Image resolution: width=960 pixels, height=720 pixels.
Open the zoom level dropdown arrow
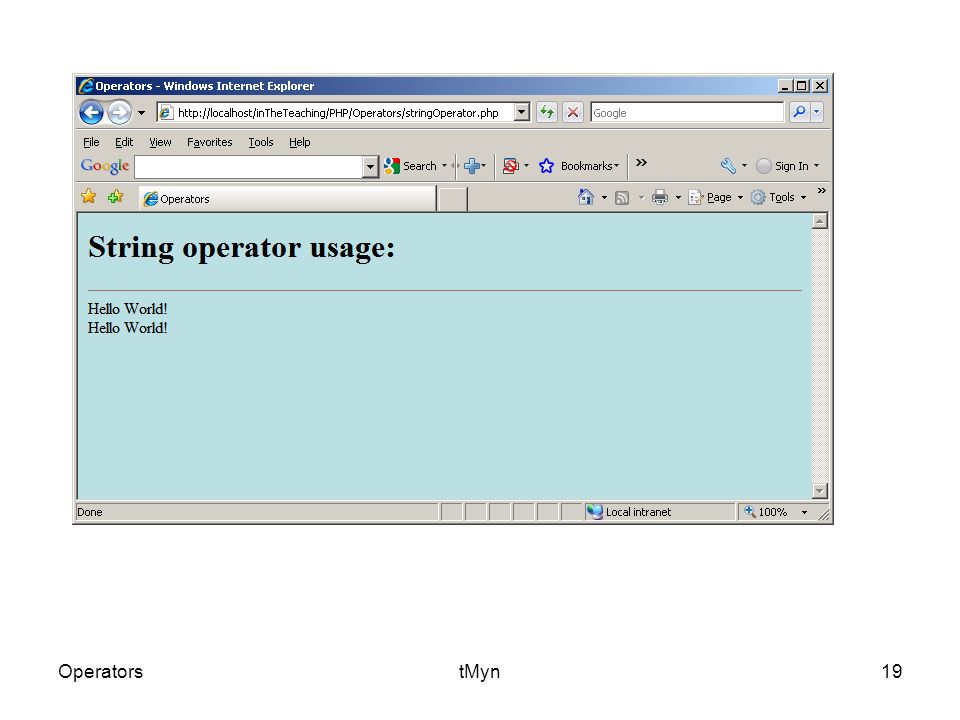804,512
